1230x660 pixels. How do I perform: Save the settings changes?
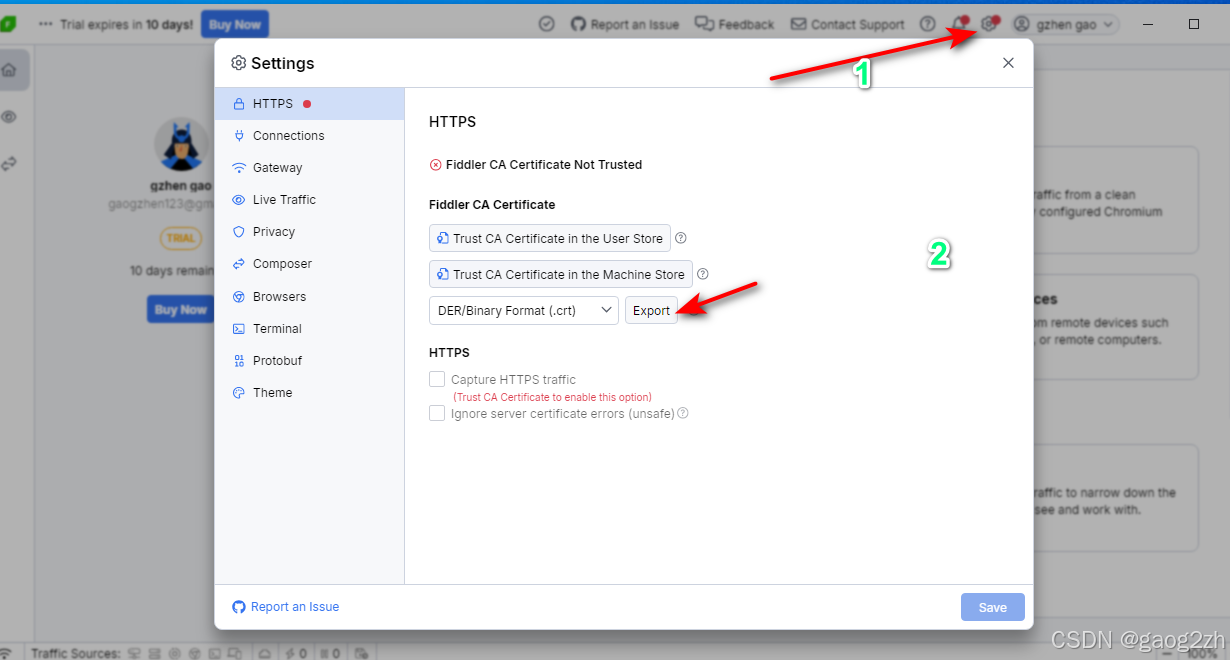coord(993,607)
